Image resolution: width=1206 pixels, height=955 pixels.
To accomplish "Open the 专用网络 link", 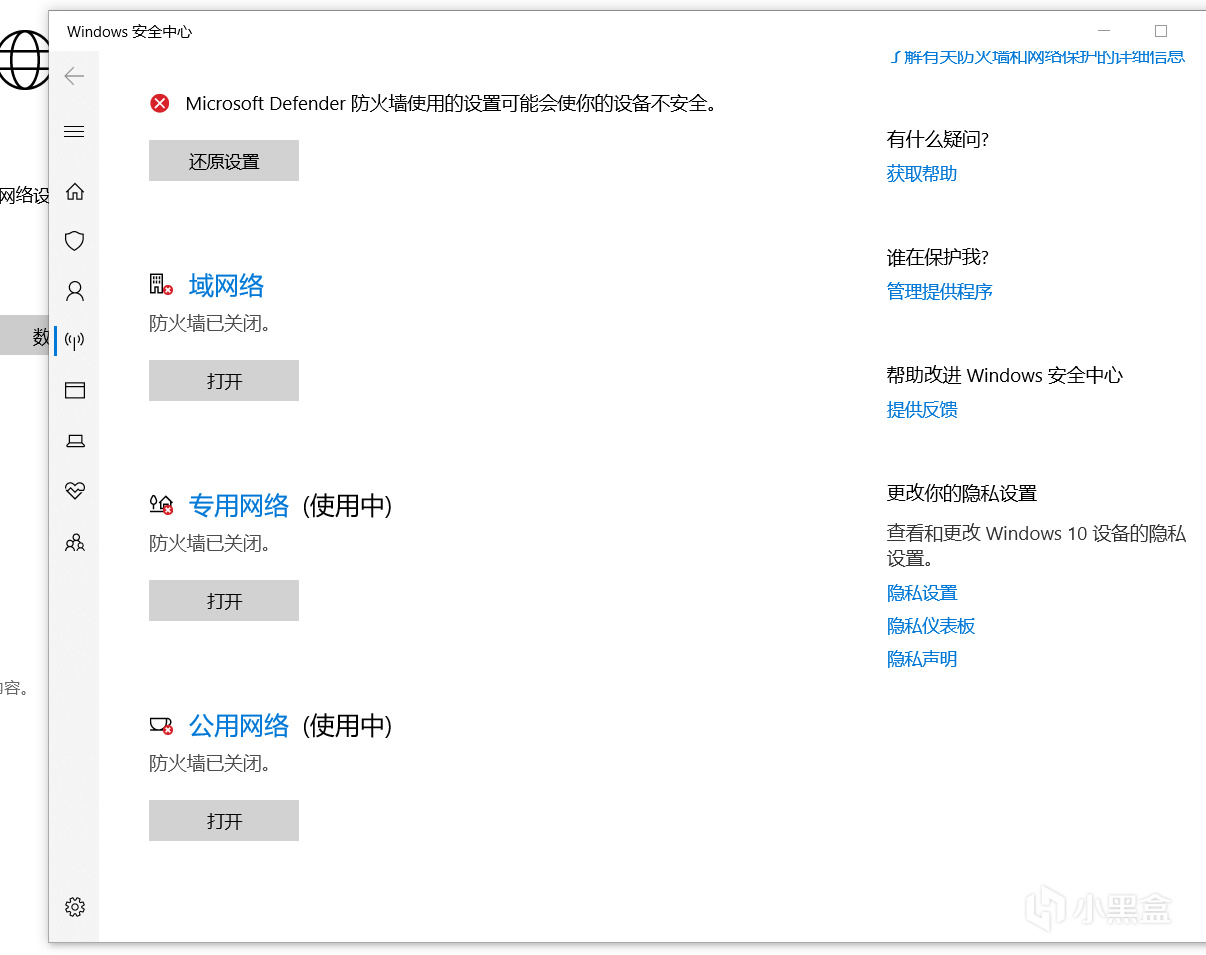I will (239, 506).
